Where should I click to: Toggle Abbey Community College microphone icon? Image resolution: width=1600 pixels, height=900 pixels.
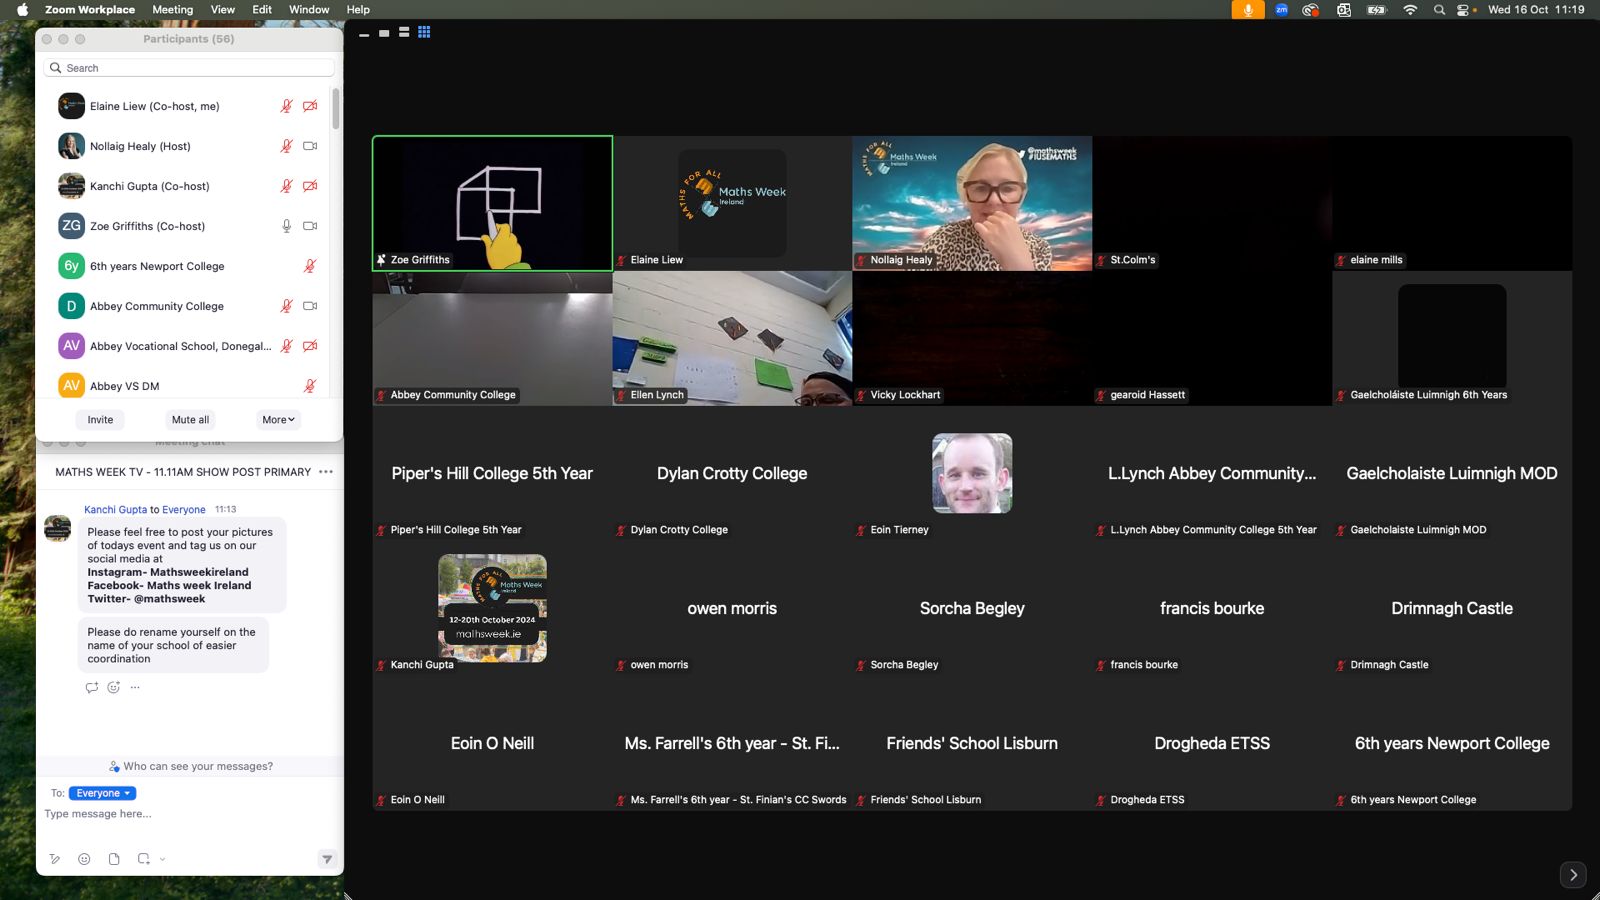coord(286,306)
